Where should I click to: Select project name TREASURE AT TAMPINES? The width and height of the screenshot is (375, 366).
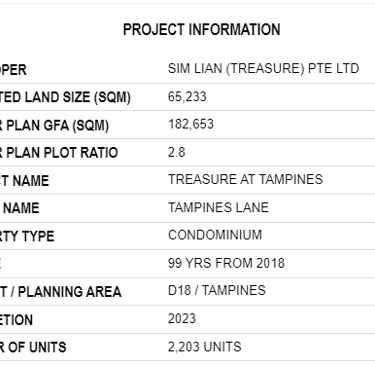(x=245, y=180)
